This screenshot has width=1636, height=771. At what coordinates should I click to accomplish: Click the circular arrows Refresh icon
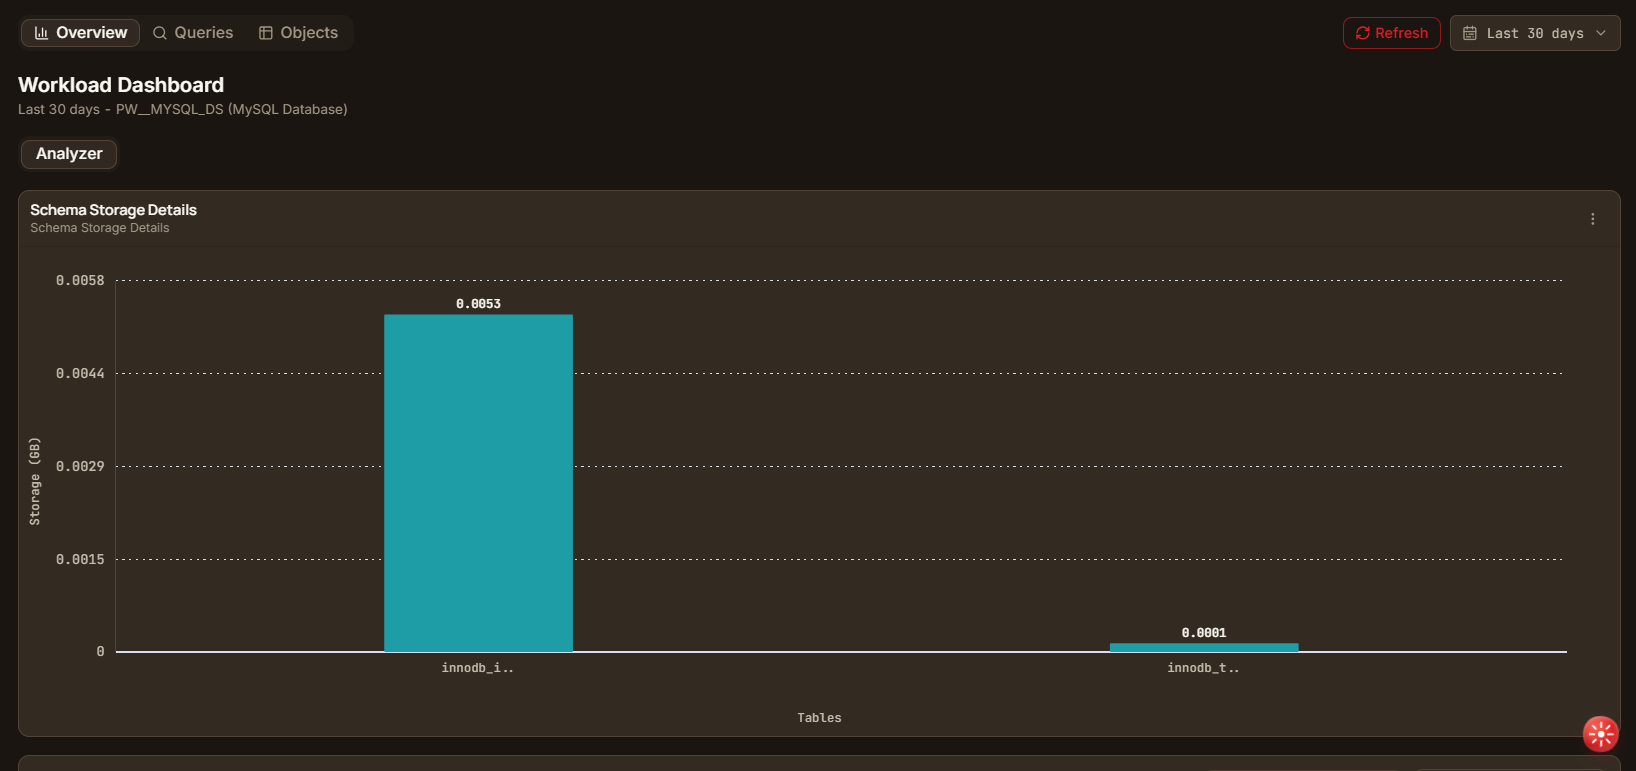1362,33
